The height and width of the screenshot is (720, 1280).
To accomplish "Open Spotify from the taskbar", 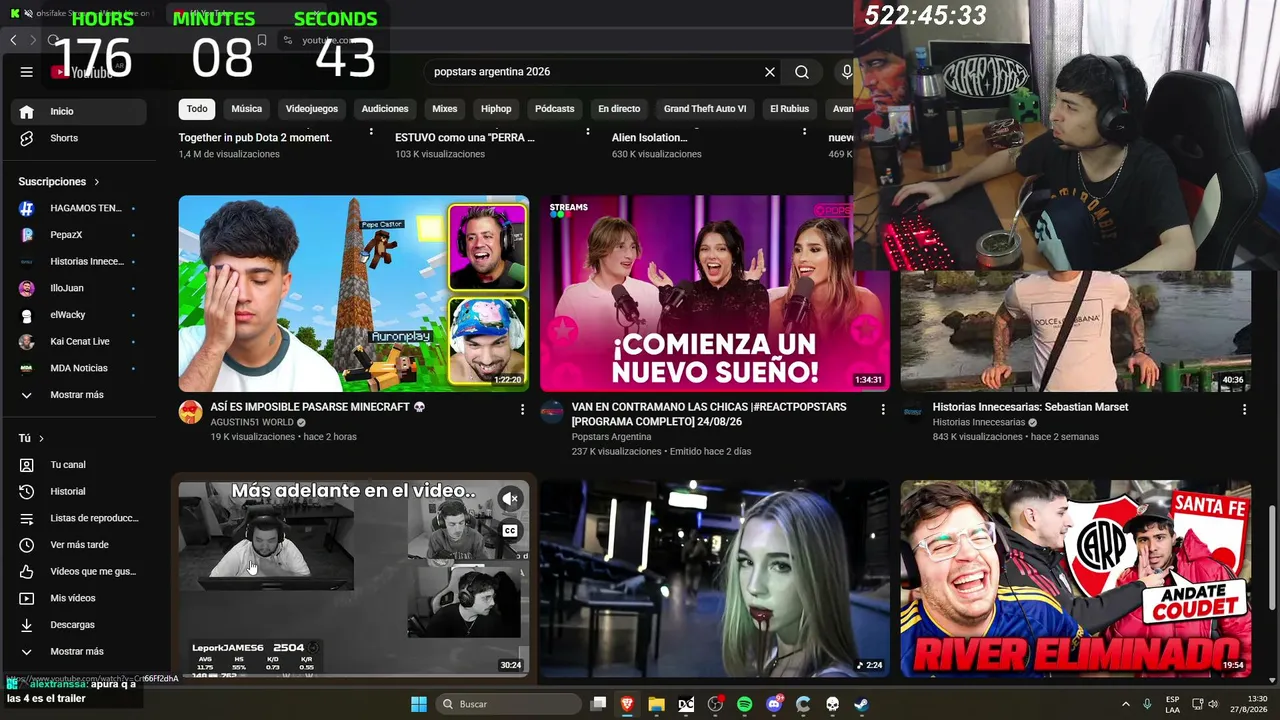I will (x=744, y=704).
